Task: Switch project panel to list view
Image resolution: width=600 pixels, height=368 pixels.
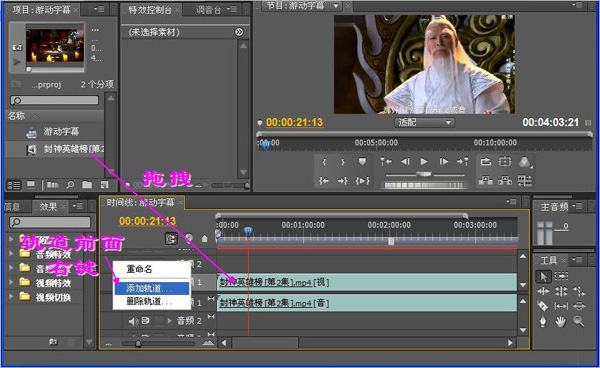Action: (x=14, y=186)
